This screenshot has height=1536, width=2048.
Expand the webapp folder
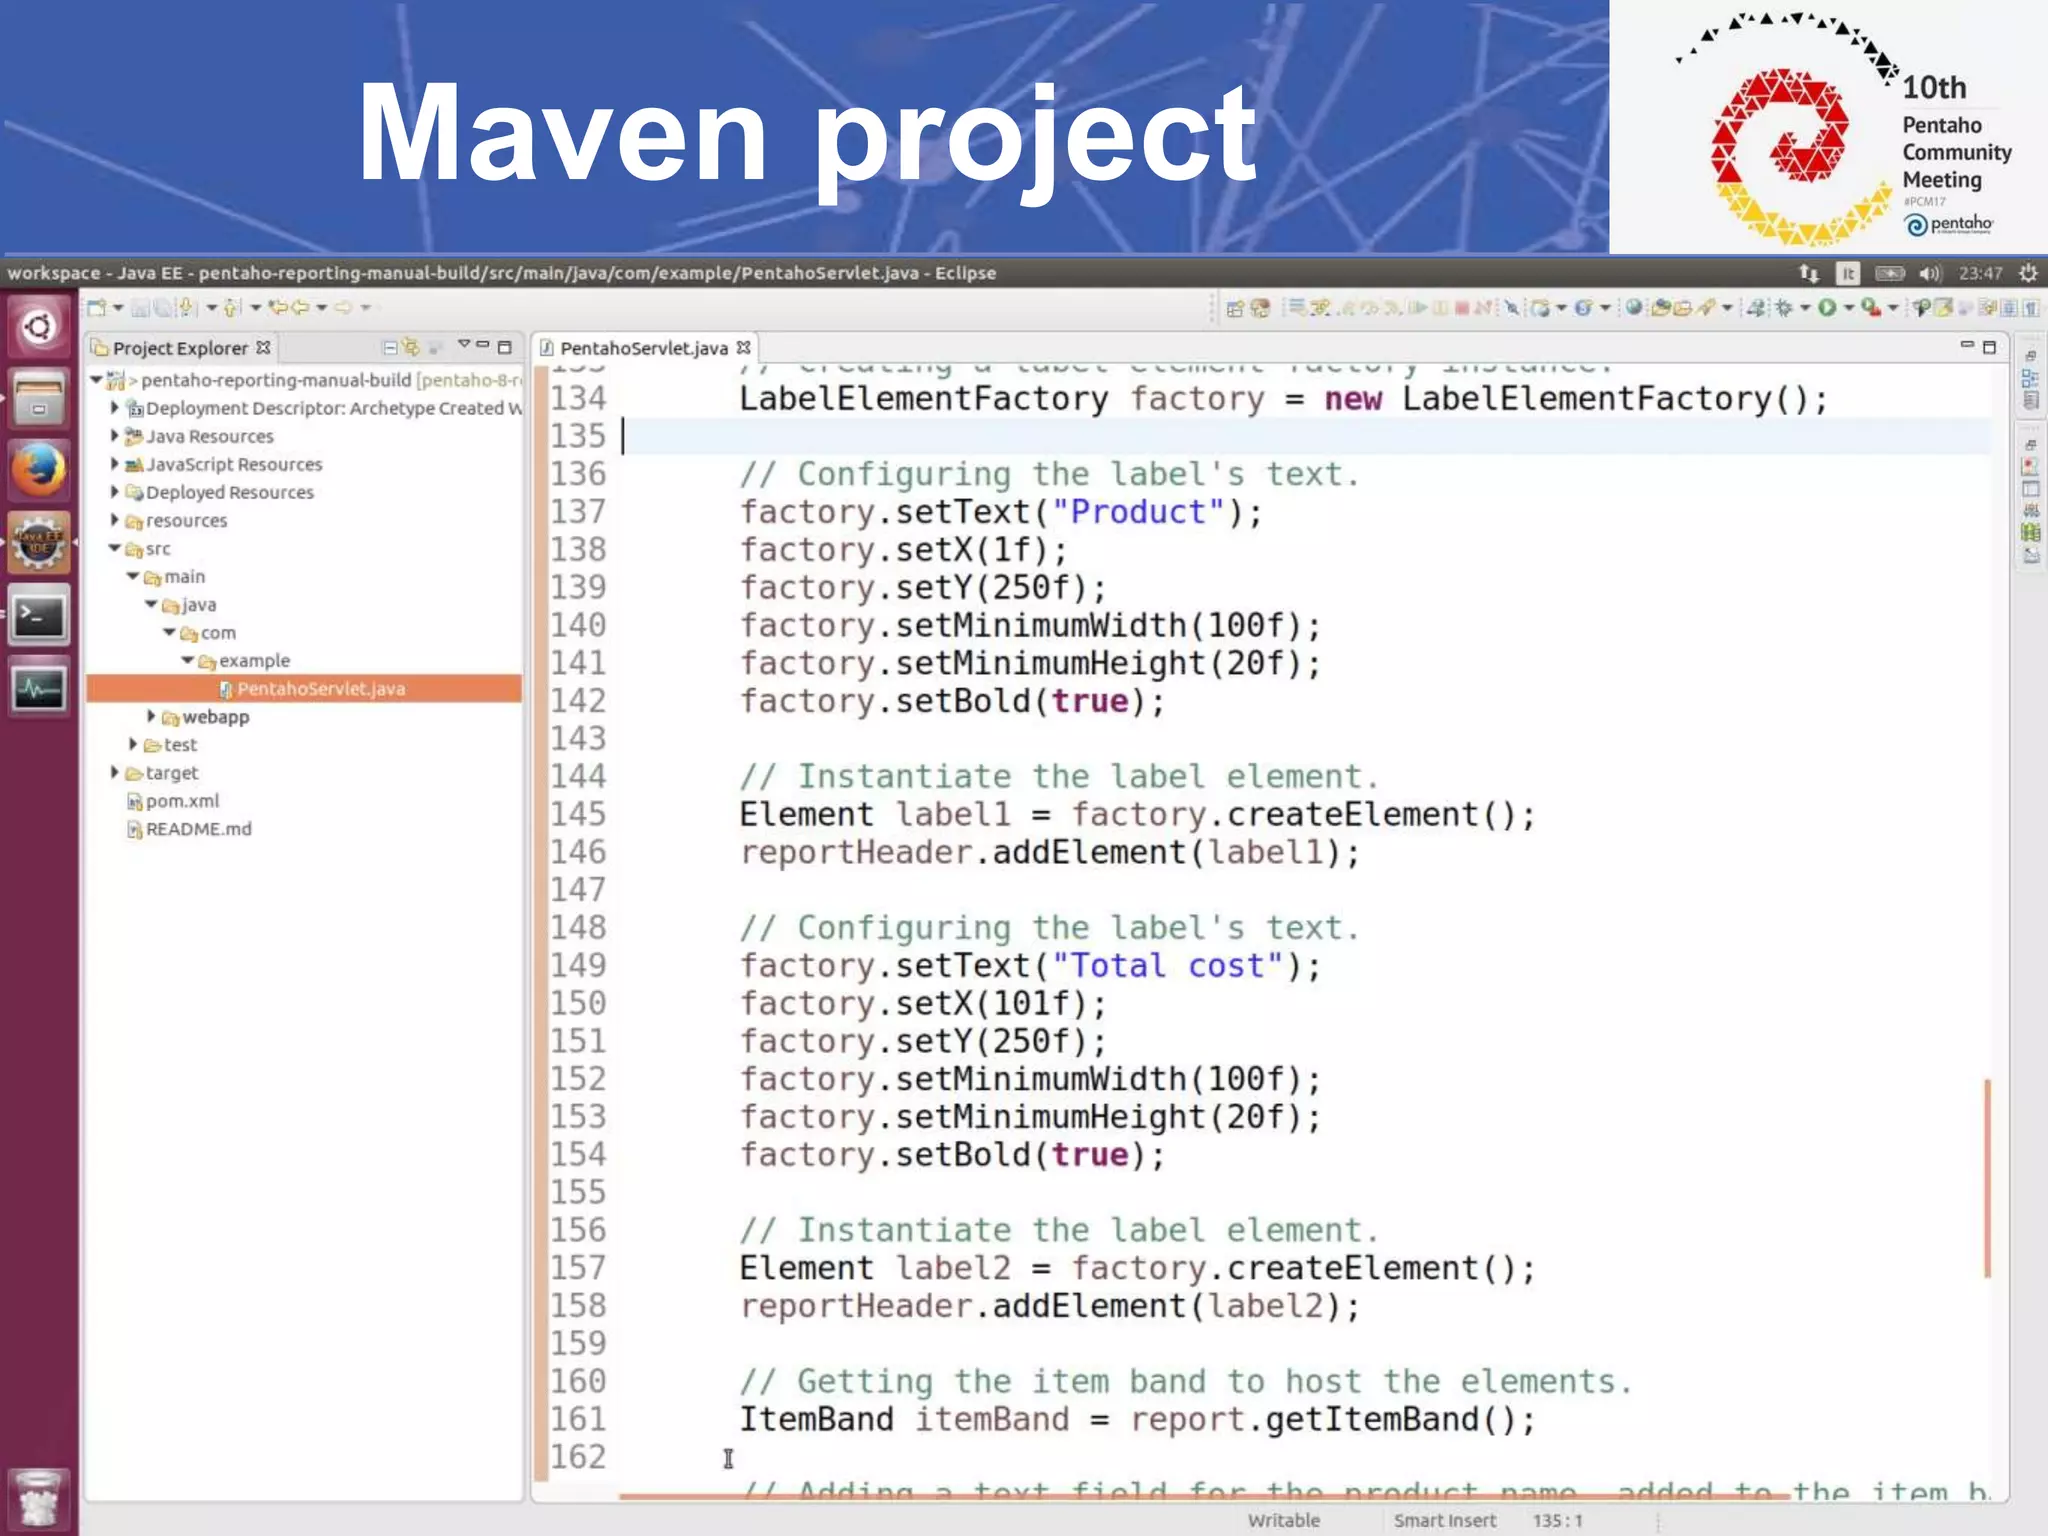click(151, 716)
